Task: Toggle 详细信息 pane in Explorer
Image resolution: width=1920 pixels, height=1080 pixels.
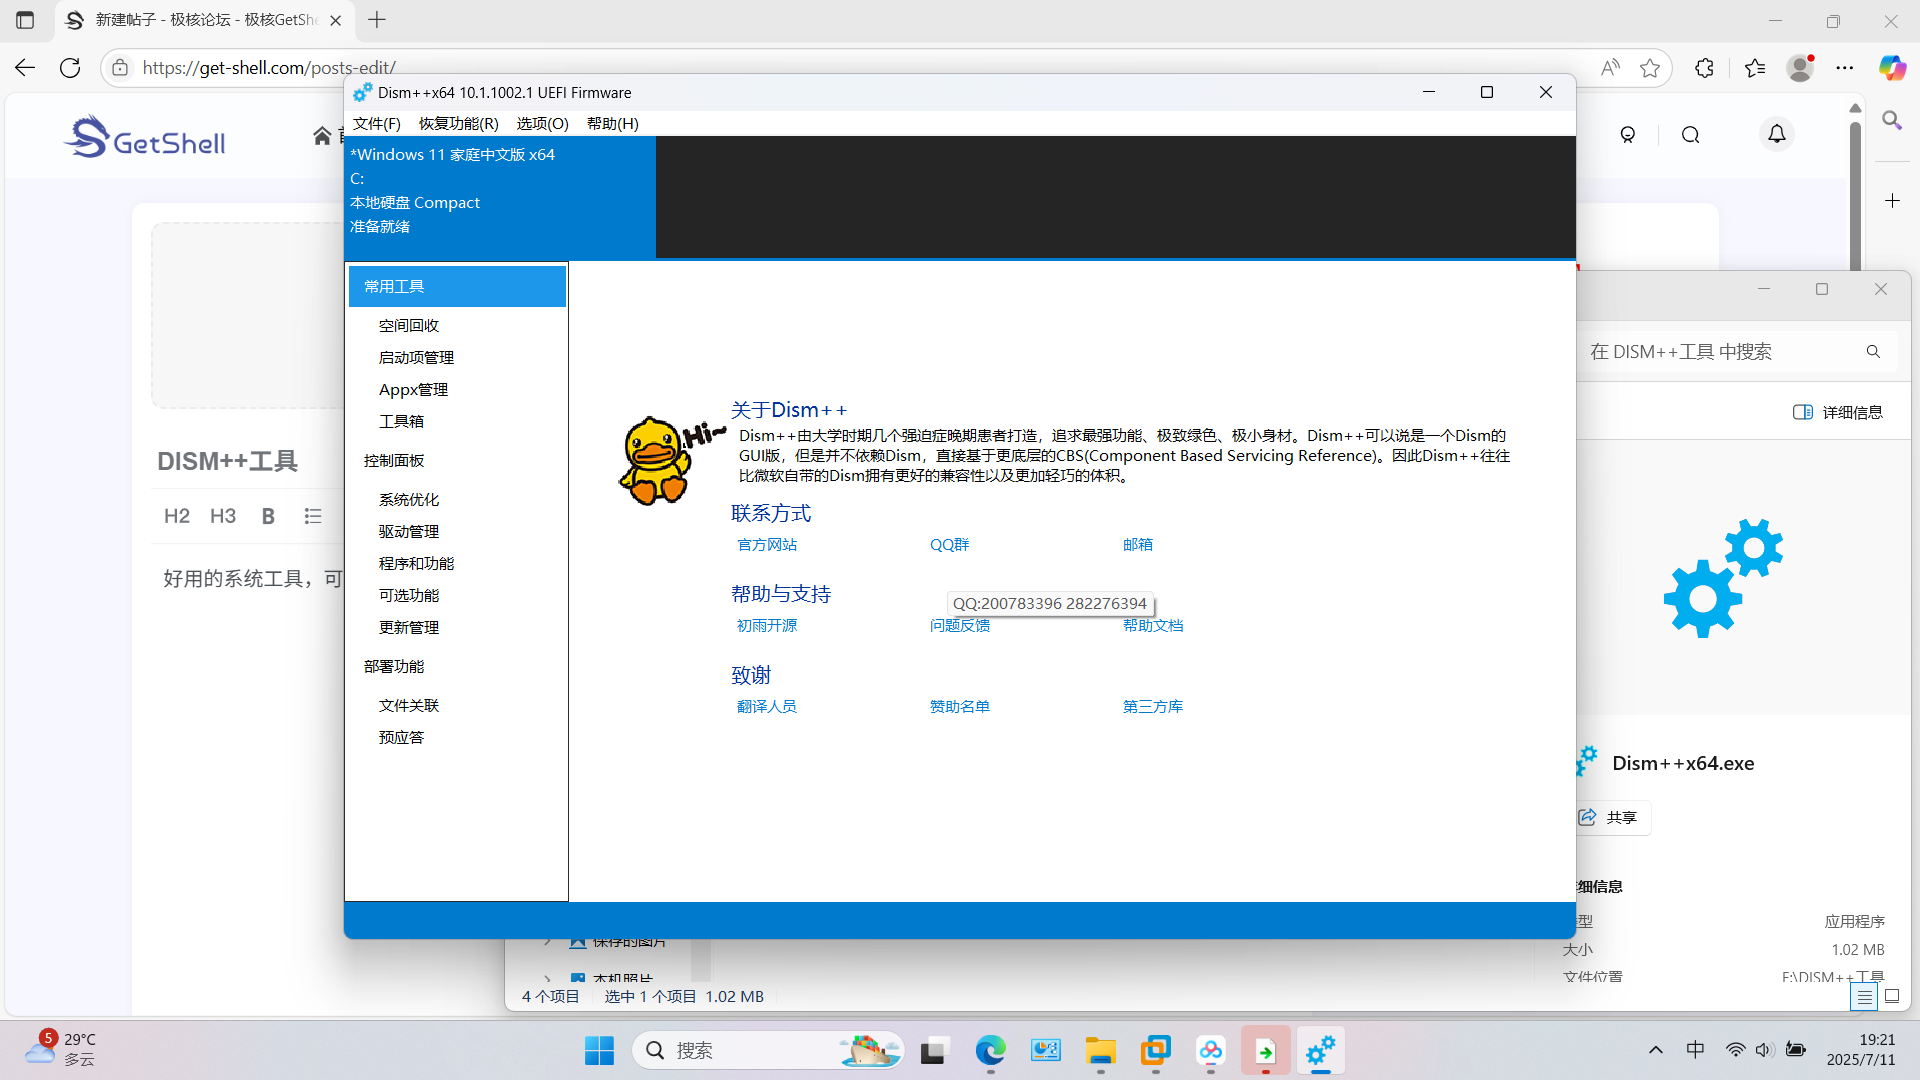Action: 1838,412
